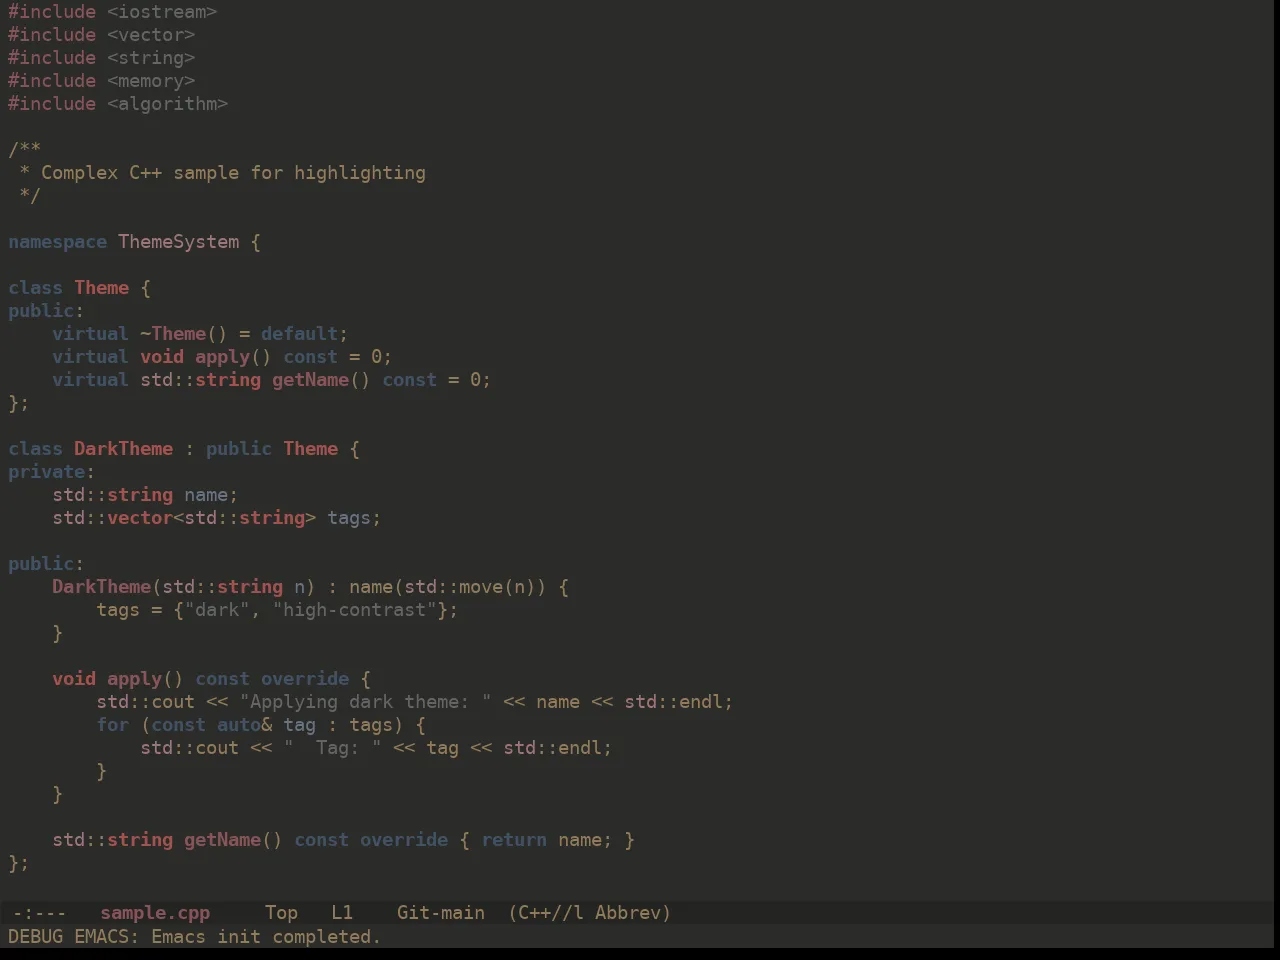This screenshot has height=960, width=1280.
Task: Click 'apply()' in the virtual void declaration
Action: [x=233, y=357]
